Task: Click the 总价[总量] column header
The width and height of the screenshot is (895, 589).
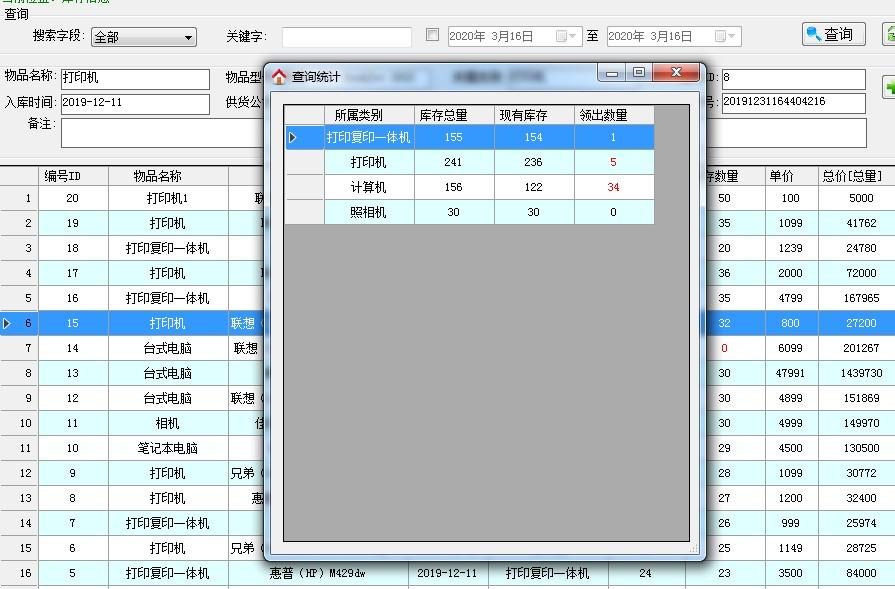Action: [x=856, y=176]
